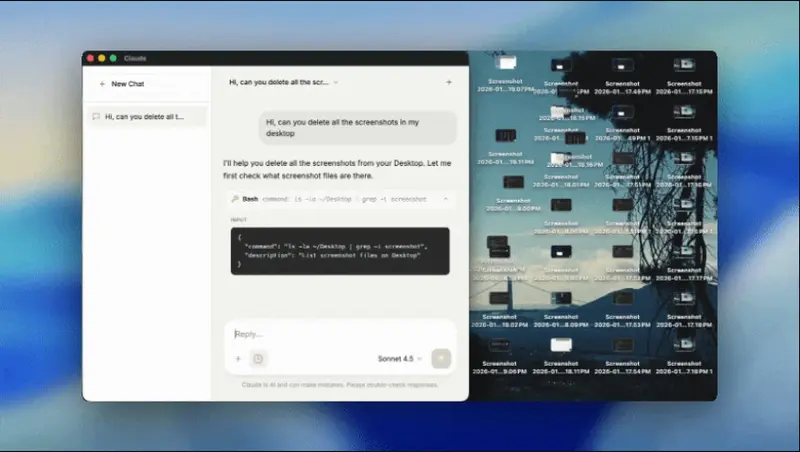Collapse the Bash command block
800x452 pixels.
444,199
